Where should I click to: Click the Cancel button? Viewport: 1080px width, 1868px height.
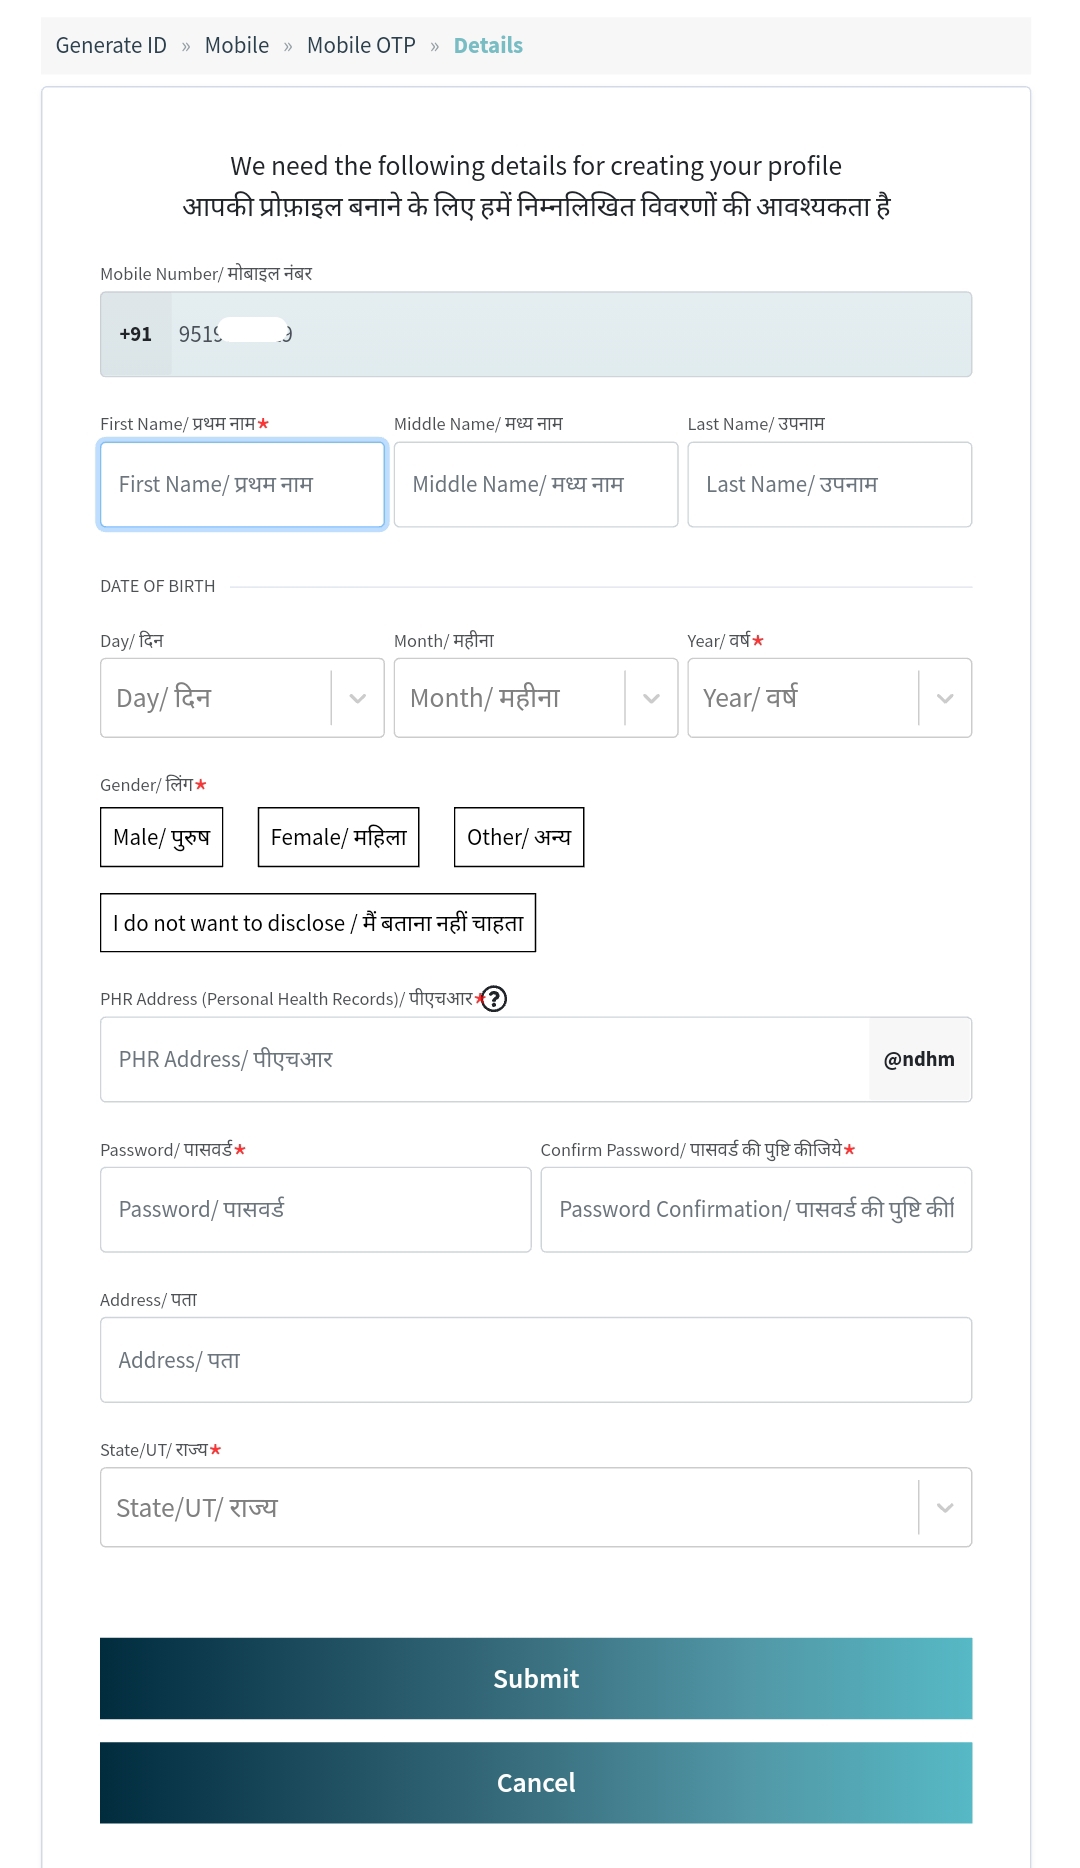[536, 1783]
